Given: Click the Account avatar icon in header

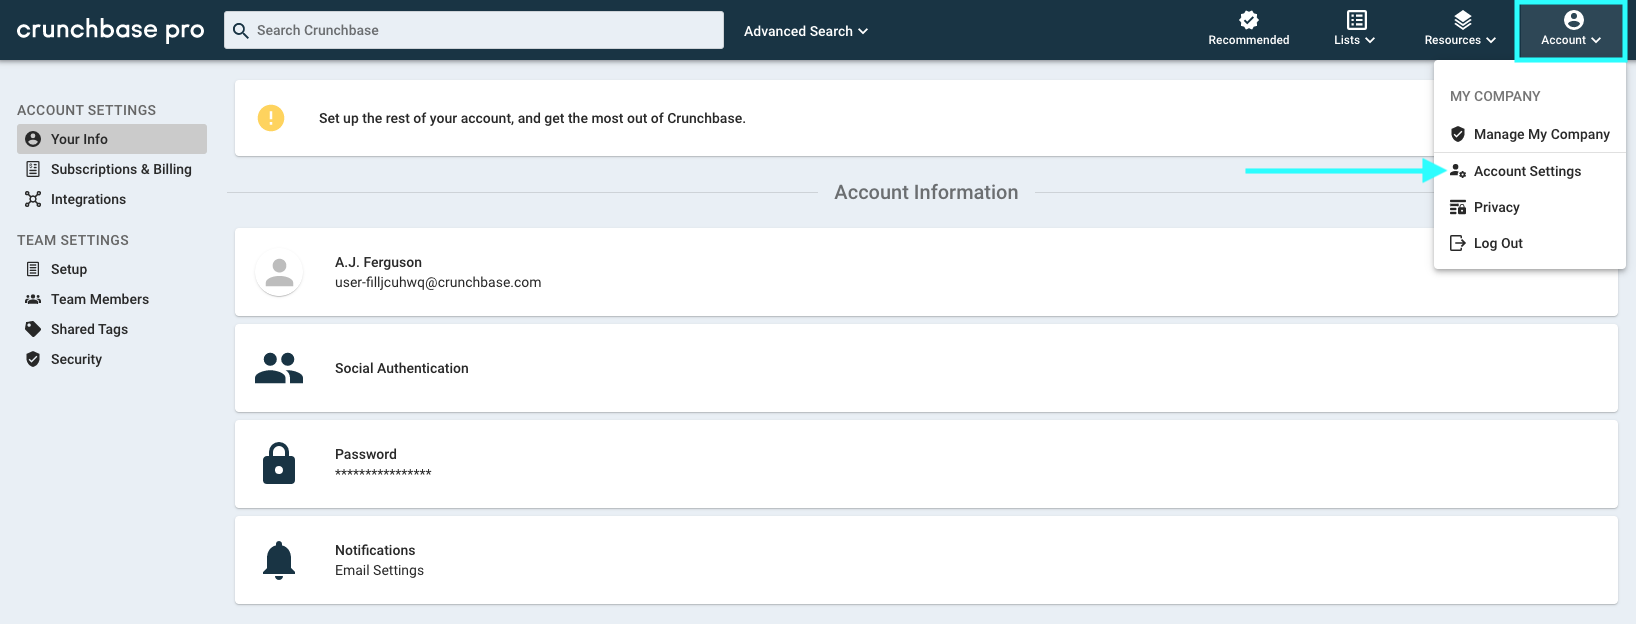Looking at the screenshot, I should pyautogui.click(x=1574, y=19).
